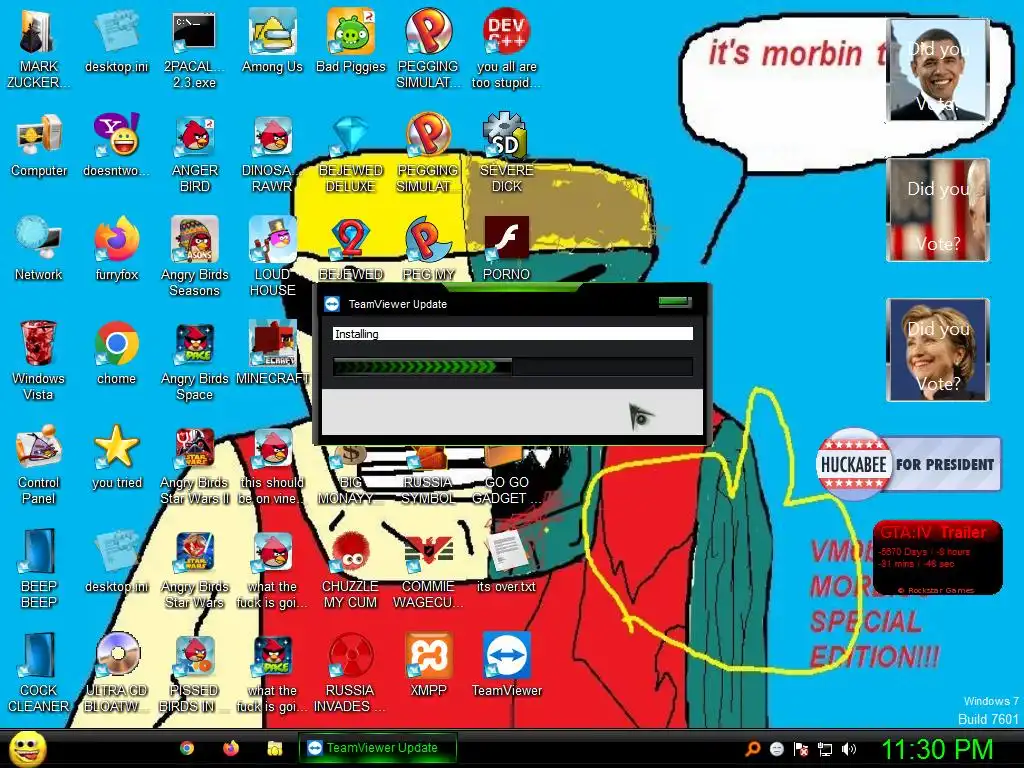Click the magnifier tray icon
The image size is (1024, 768).
tap(752, 749)
